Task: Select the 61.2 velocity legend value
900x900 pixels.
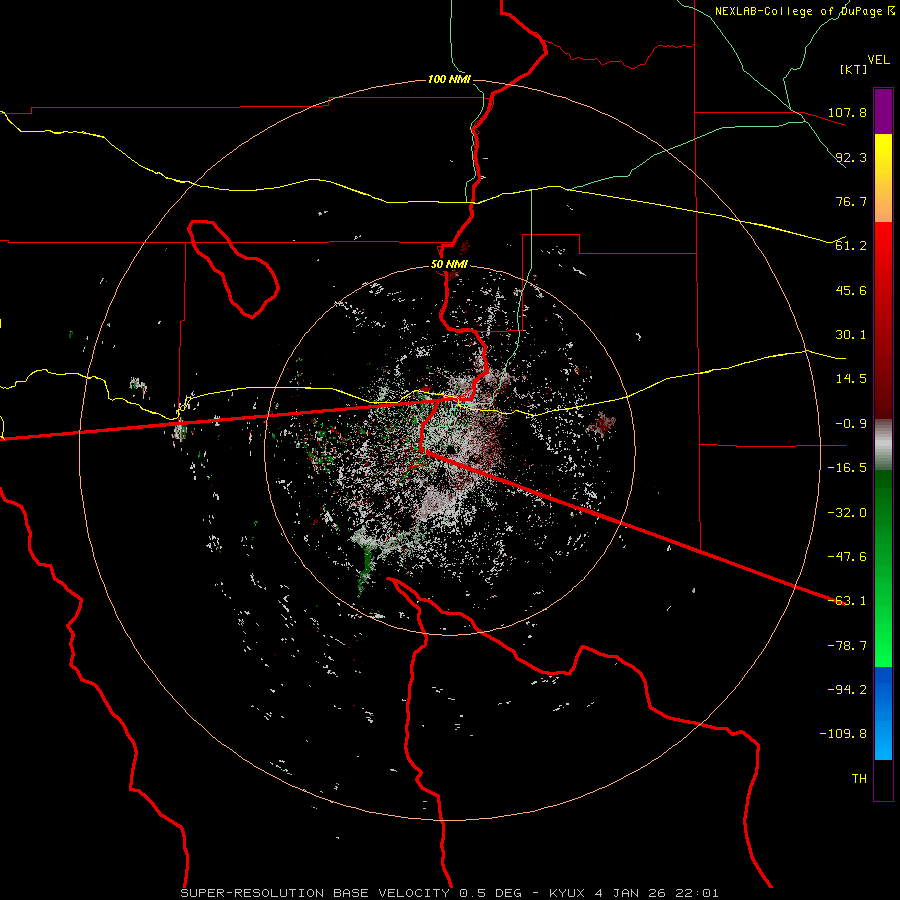Action: (x=851, y=246)
